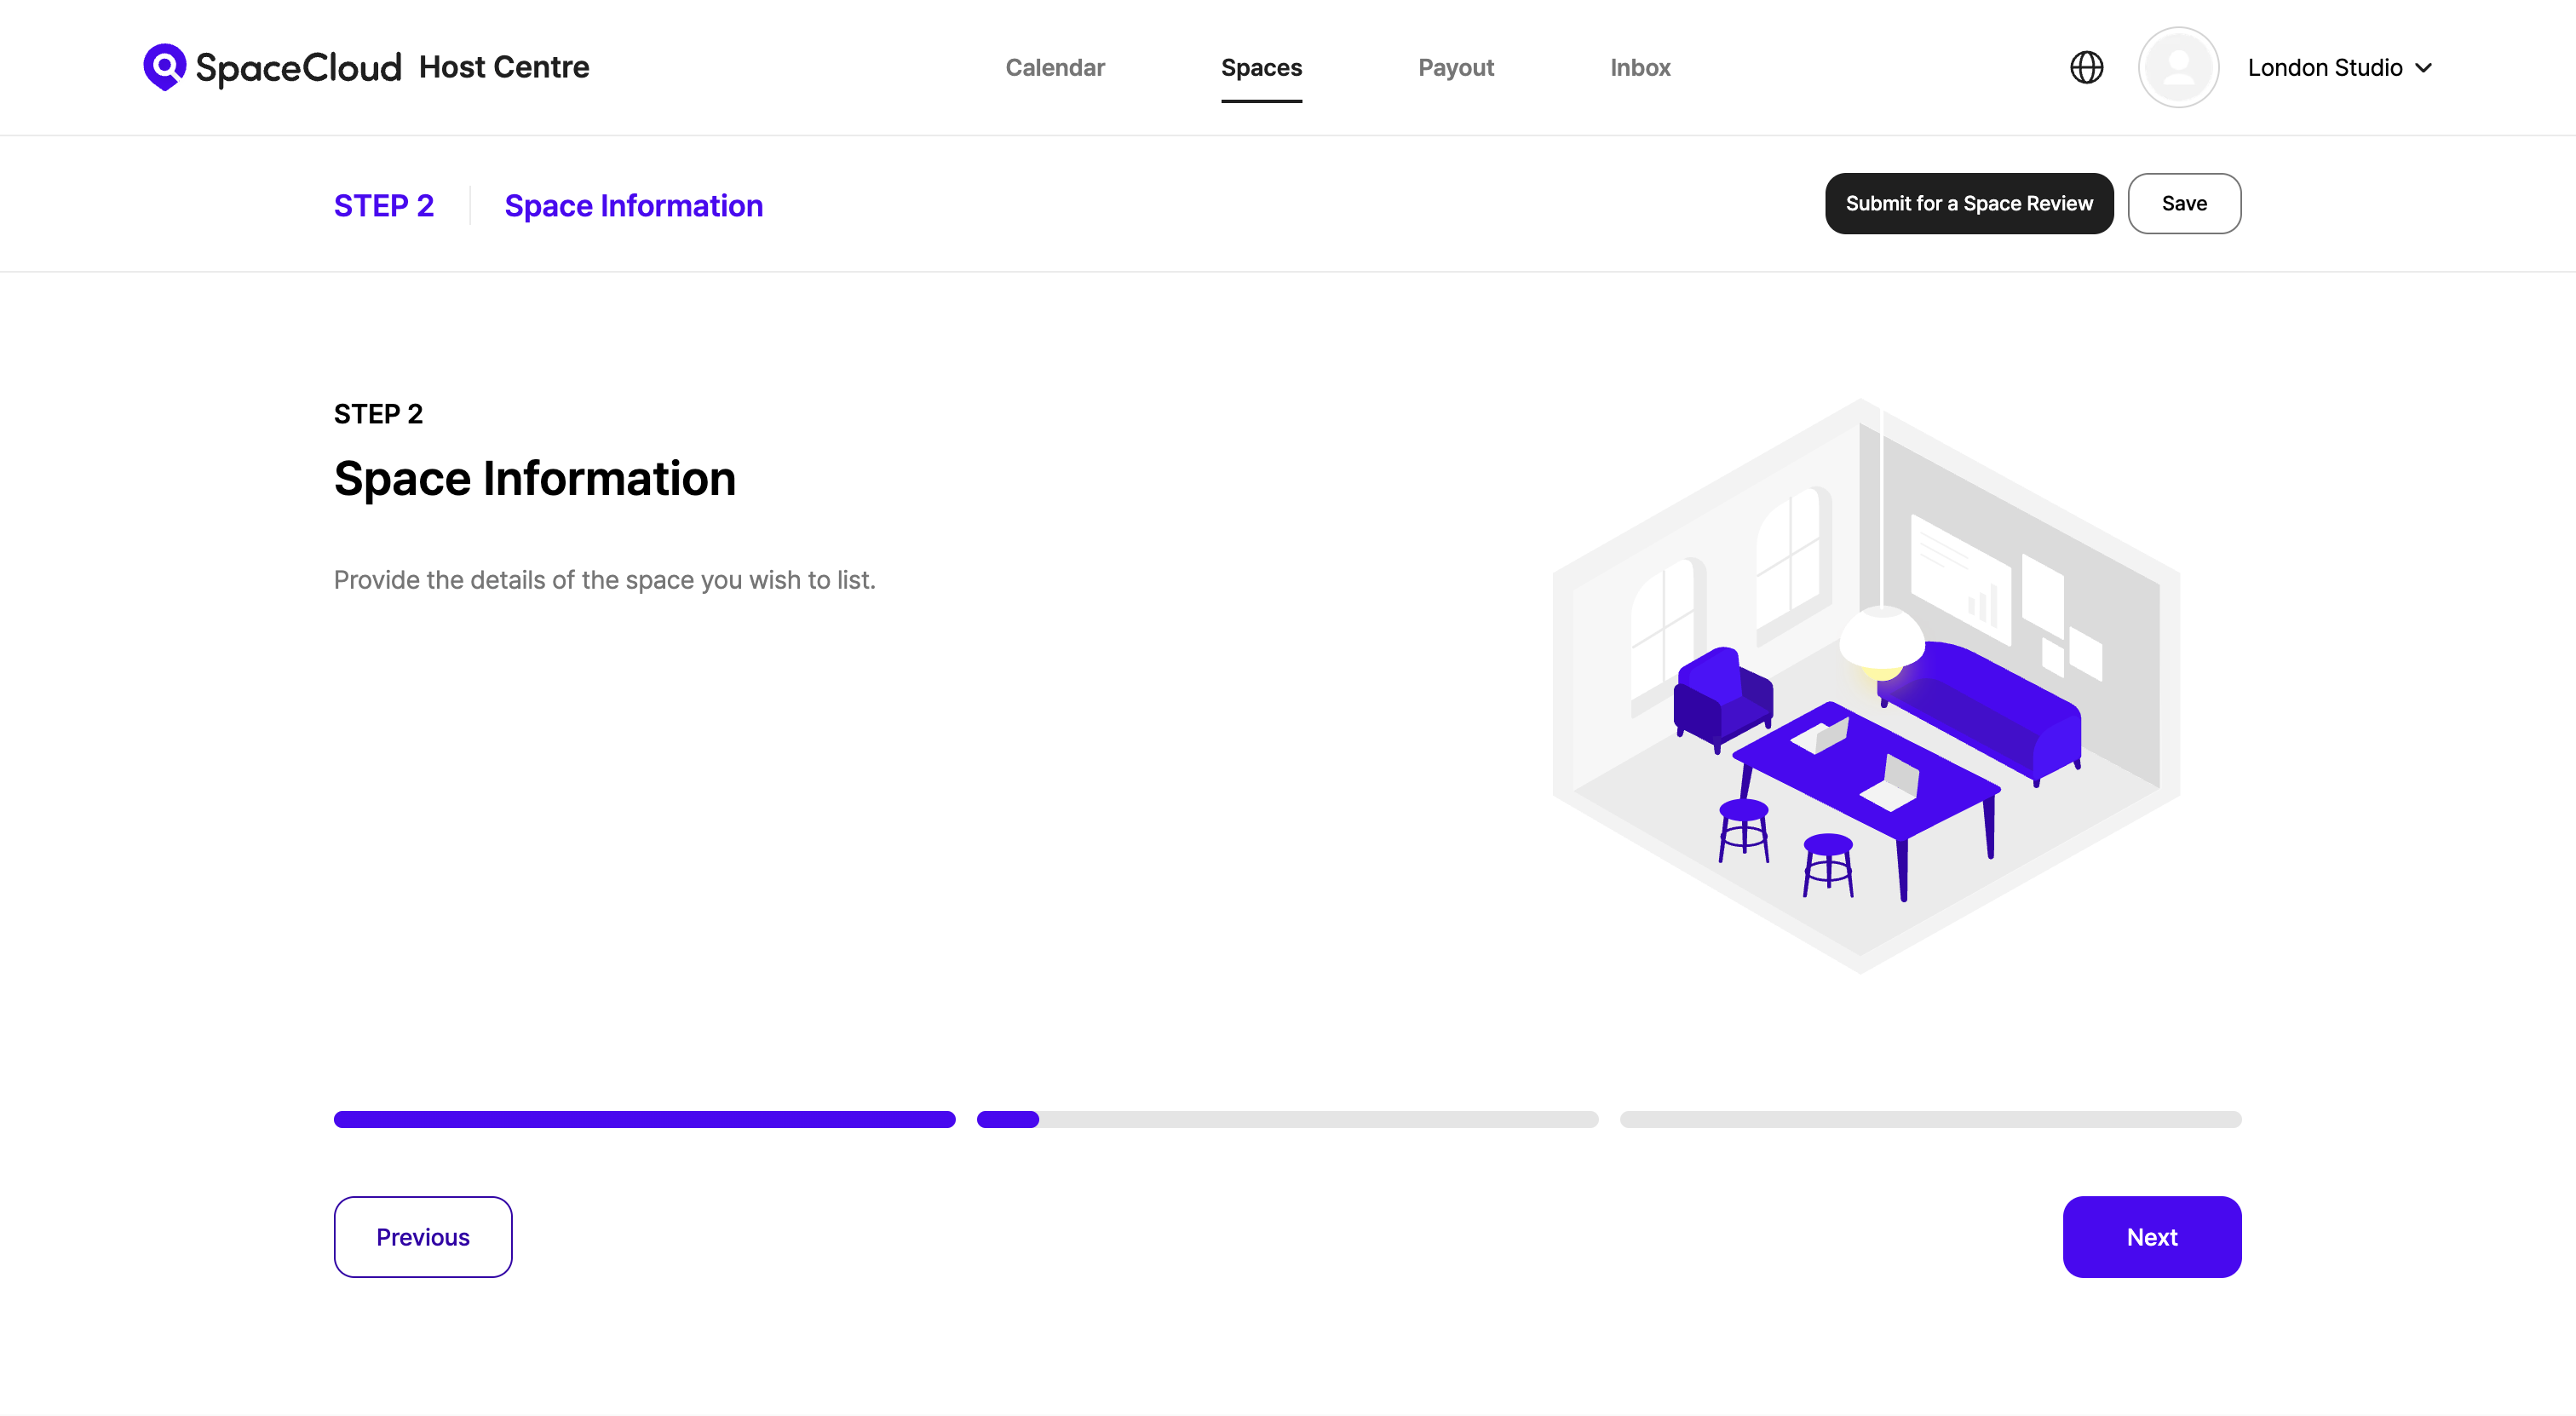Click the first completed progress bar segment

coord(644,1119)
